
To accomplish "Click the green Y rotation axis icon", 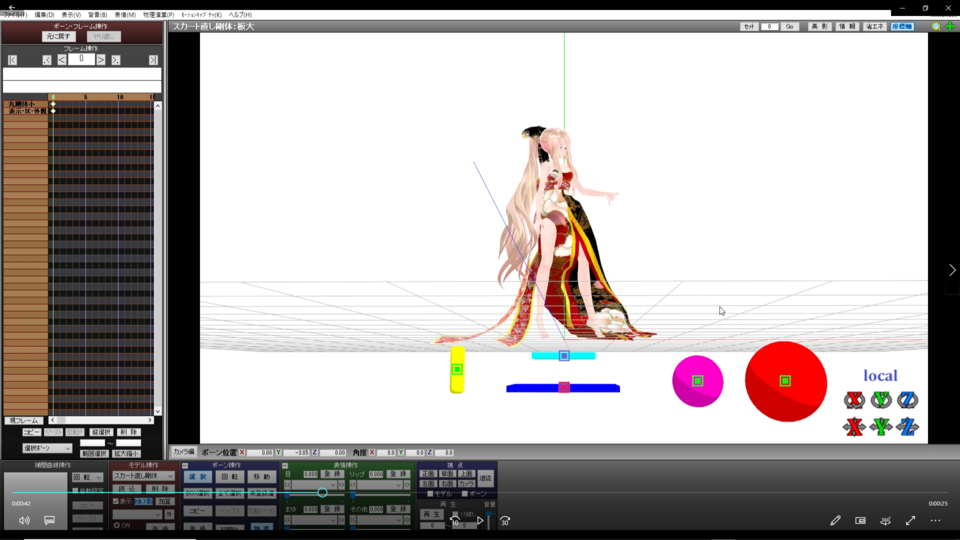I will click(880, 400).
